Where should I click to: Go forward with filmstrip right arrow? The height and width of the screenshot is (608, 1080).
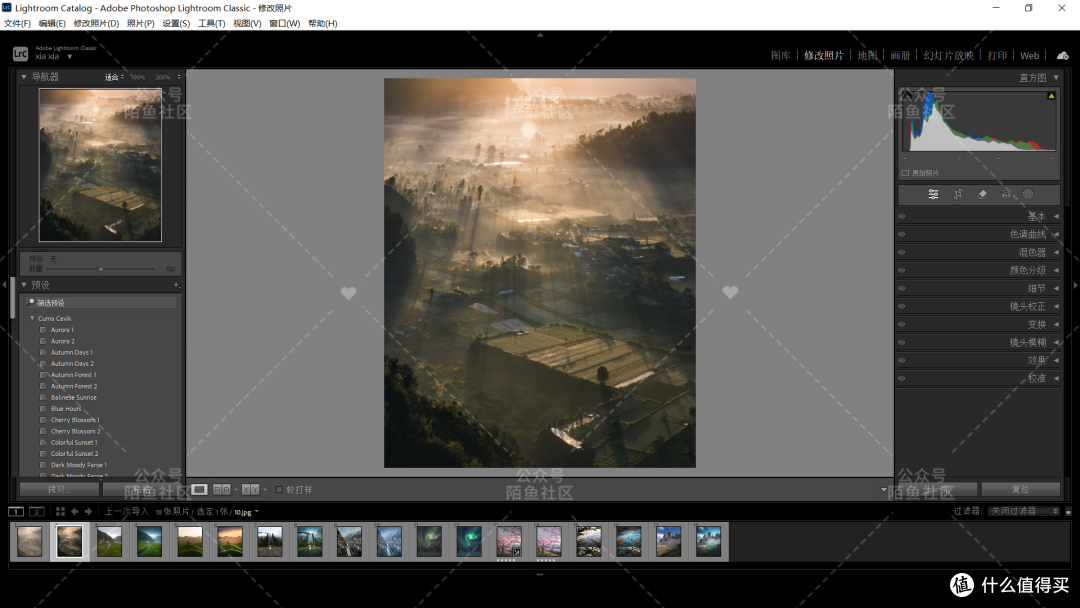click(88, 512)
